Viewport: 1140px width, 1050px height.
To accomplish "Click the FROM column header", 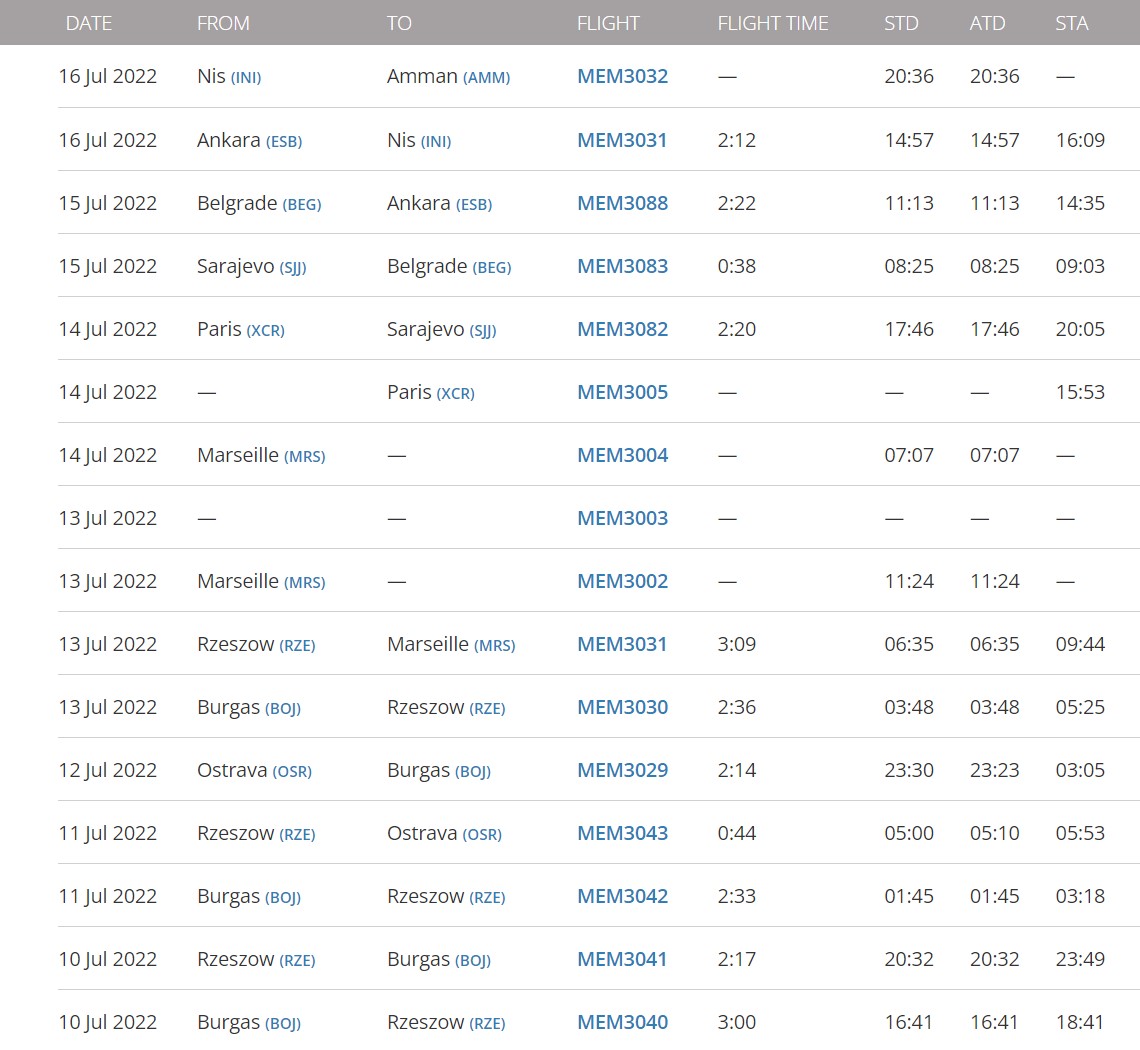I will [223, 23].
